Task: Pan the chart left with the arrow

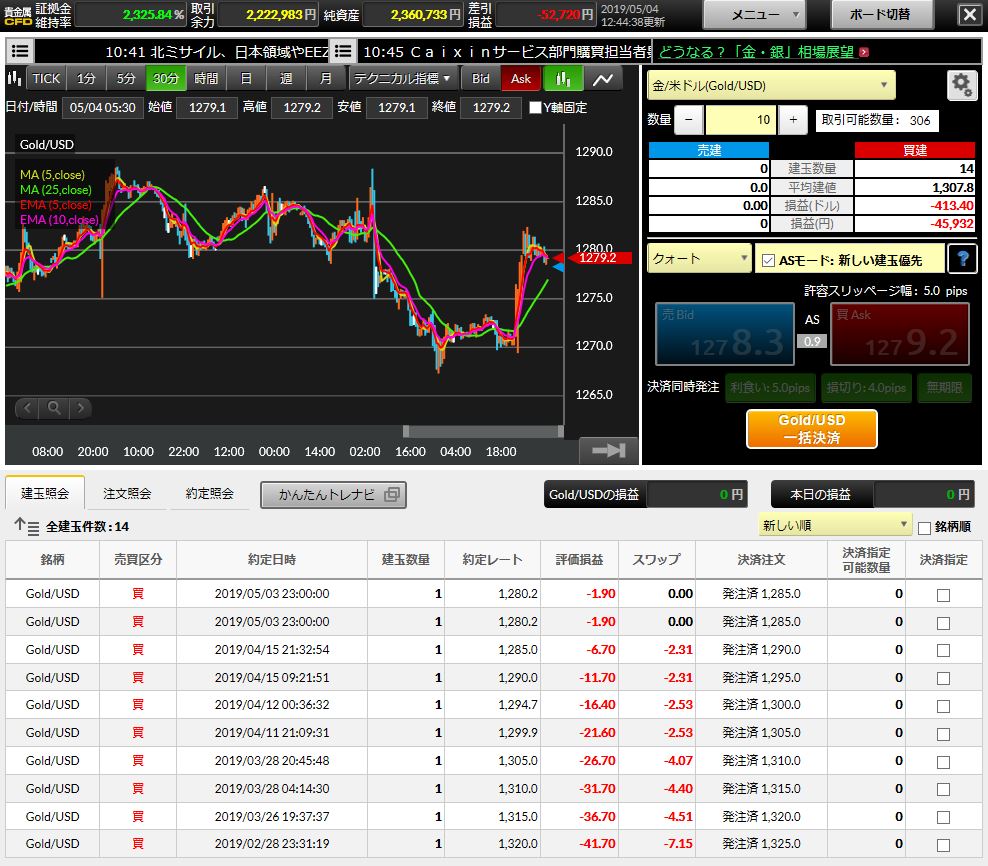Action: [x=27, y=408]
